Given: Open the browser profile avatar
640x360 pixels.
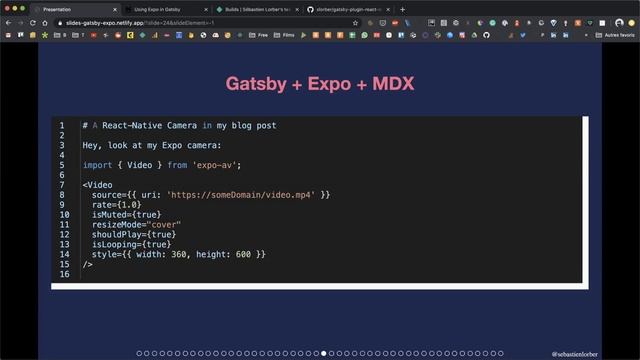Looking at the screenshot, I should (619, 23).
